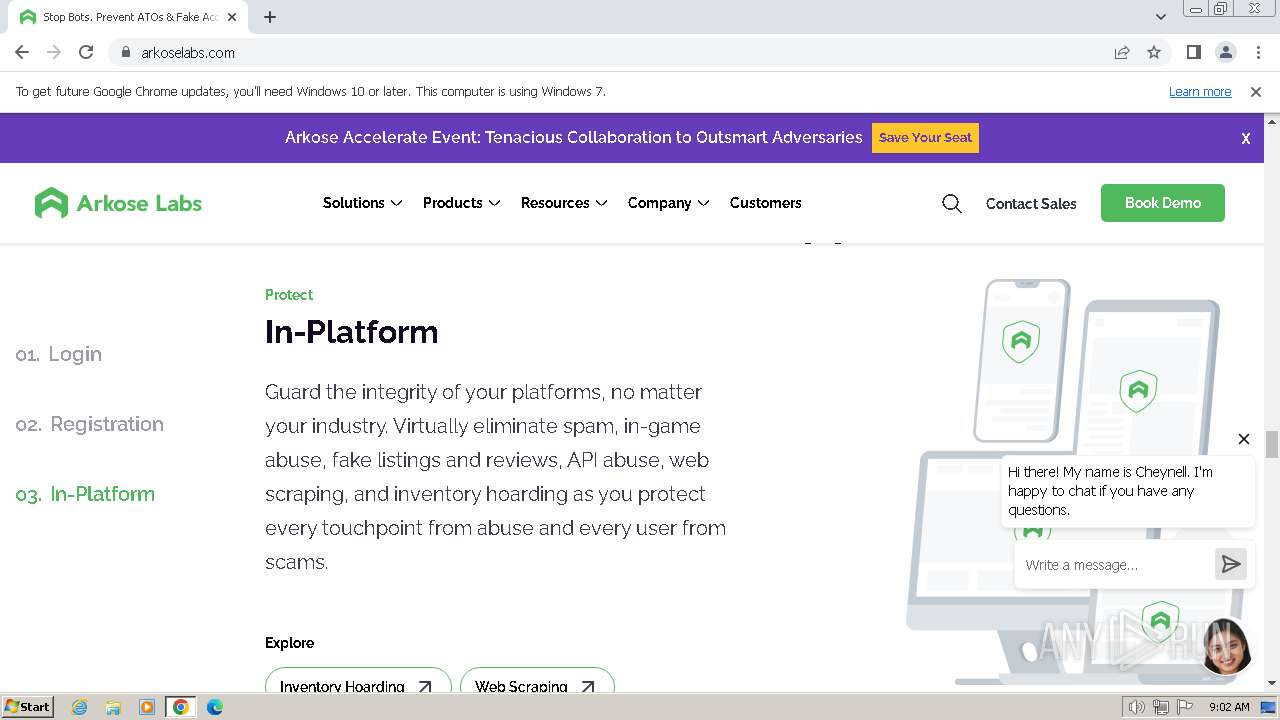Click the Arkose Labs logo

coord(118,203)
